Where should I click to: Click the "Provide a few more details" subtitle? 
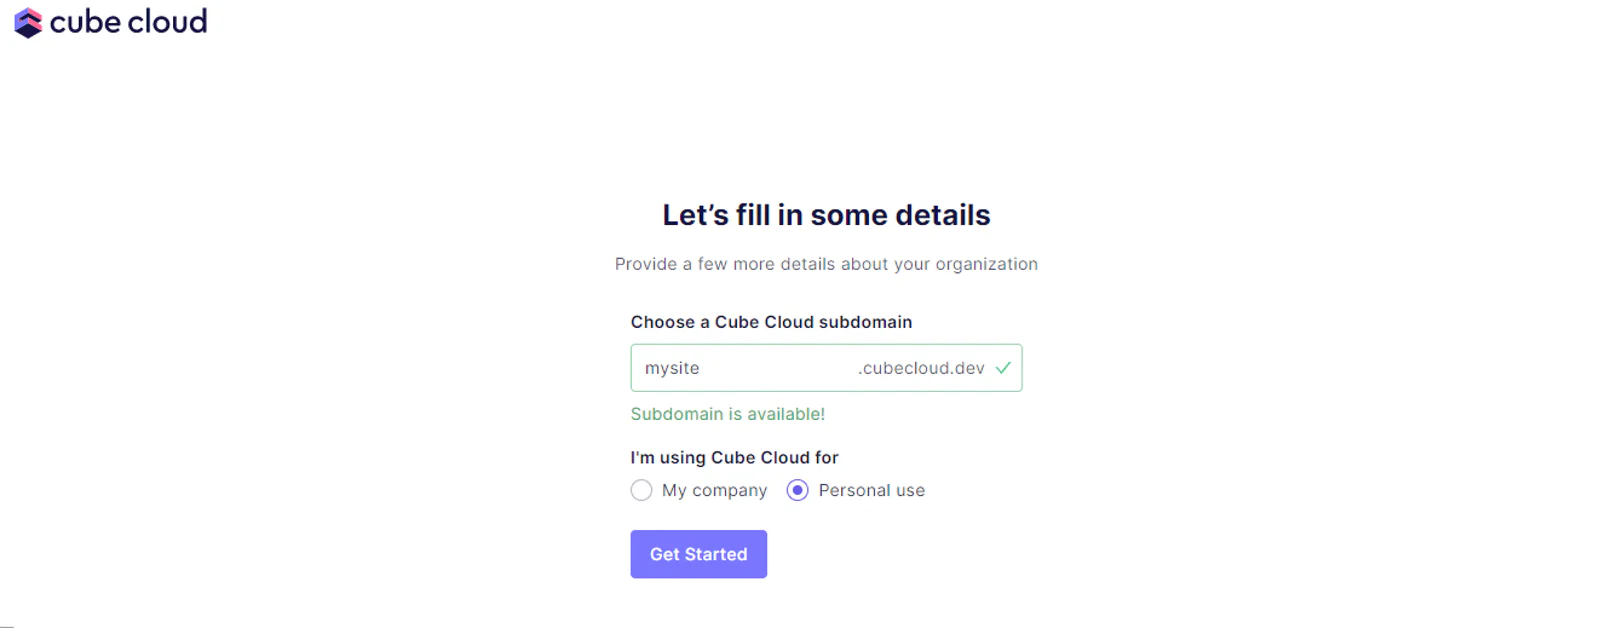(x=826, y=264)
